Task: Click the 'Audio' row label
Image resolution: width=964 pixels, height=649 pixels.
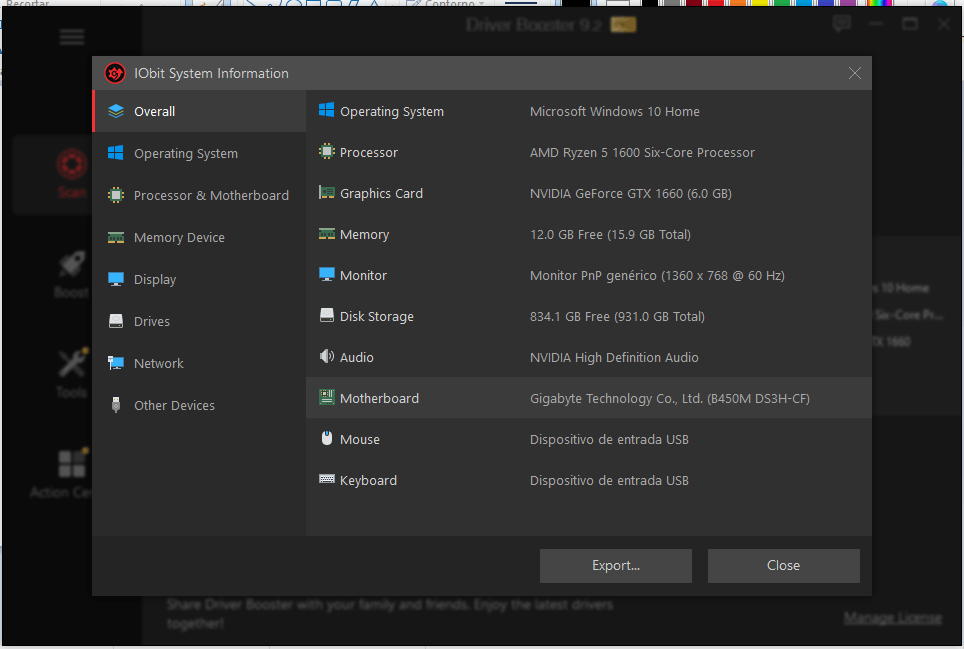Action: pos(357,358)
